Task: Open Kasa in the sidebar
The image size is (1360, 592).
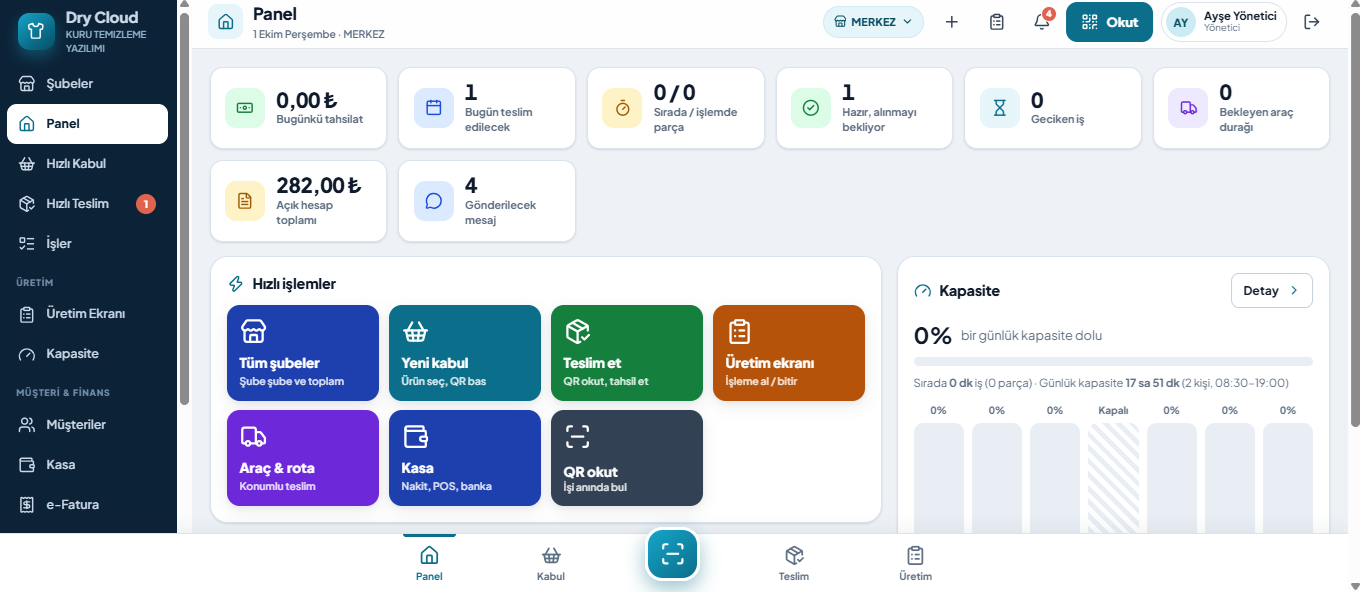Action: click(x=87, y=465)
